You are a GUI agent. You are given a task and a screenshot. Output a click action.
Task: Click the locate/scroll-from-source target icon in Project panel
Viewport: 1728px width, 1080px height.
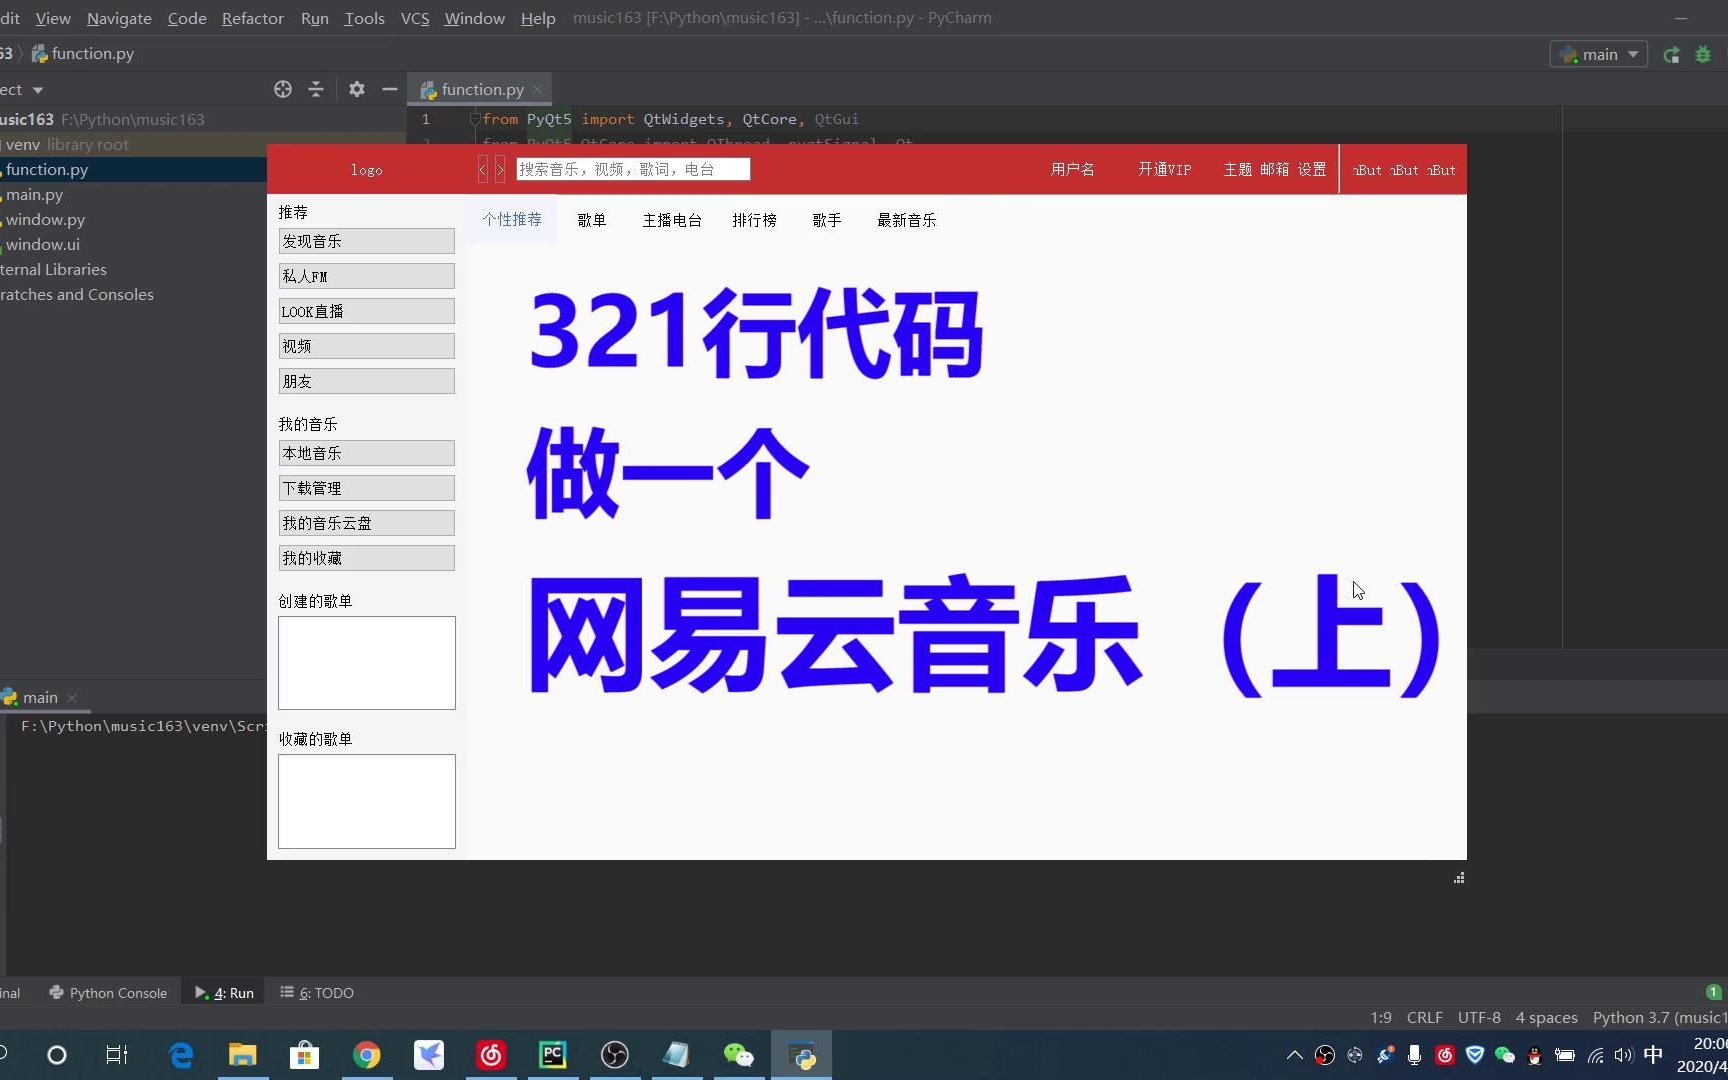coord(283,89)
